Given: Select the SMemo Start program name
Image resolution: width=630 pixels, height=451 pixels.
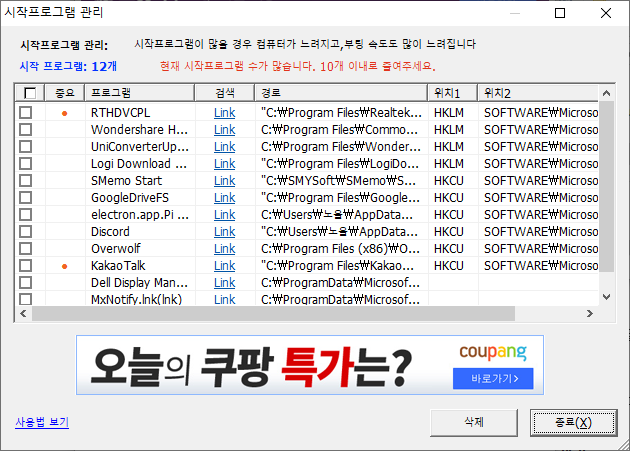Looking at the screenshot, I should coord(127,181).
